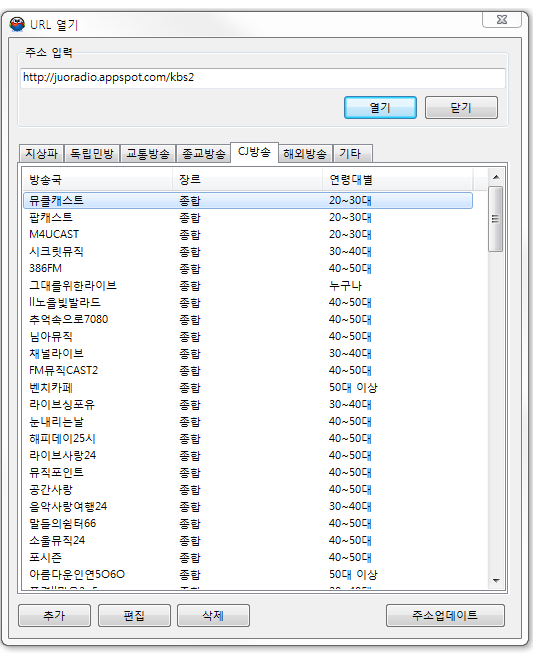
Task: Select the ll노을빛발라드 row
Action: pos(248,303)
